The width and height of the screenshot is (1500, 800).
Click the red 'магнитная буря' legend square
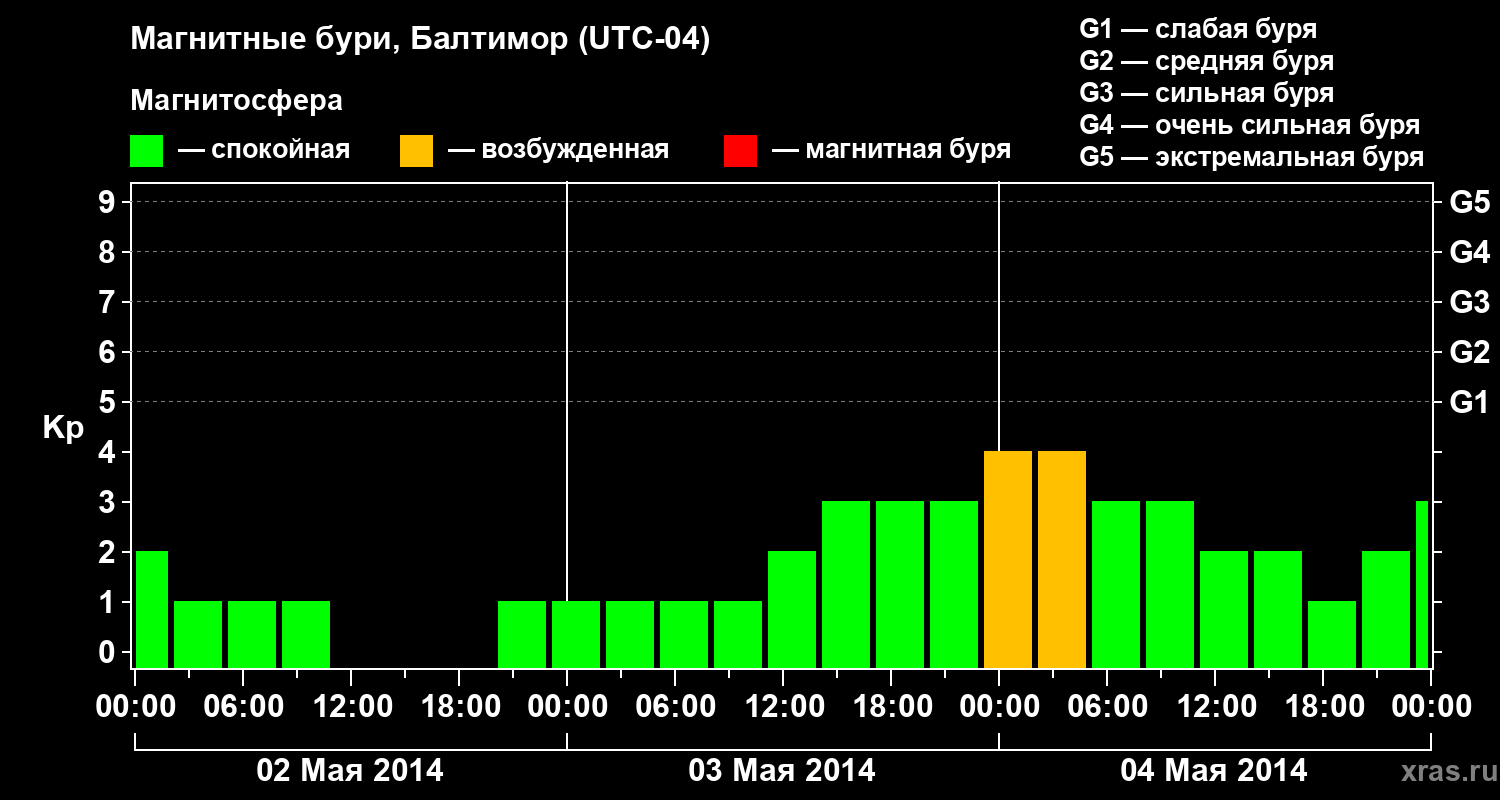(740, 151)
